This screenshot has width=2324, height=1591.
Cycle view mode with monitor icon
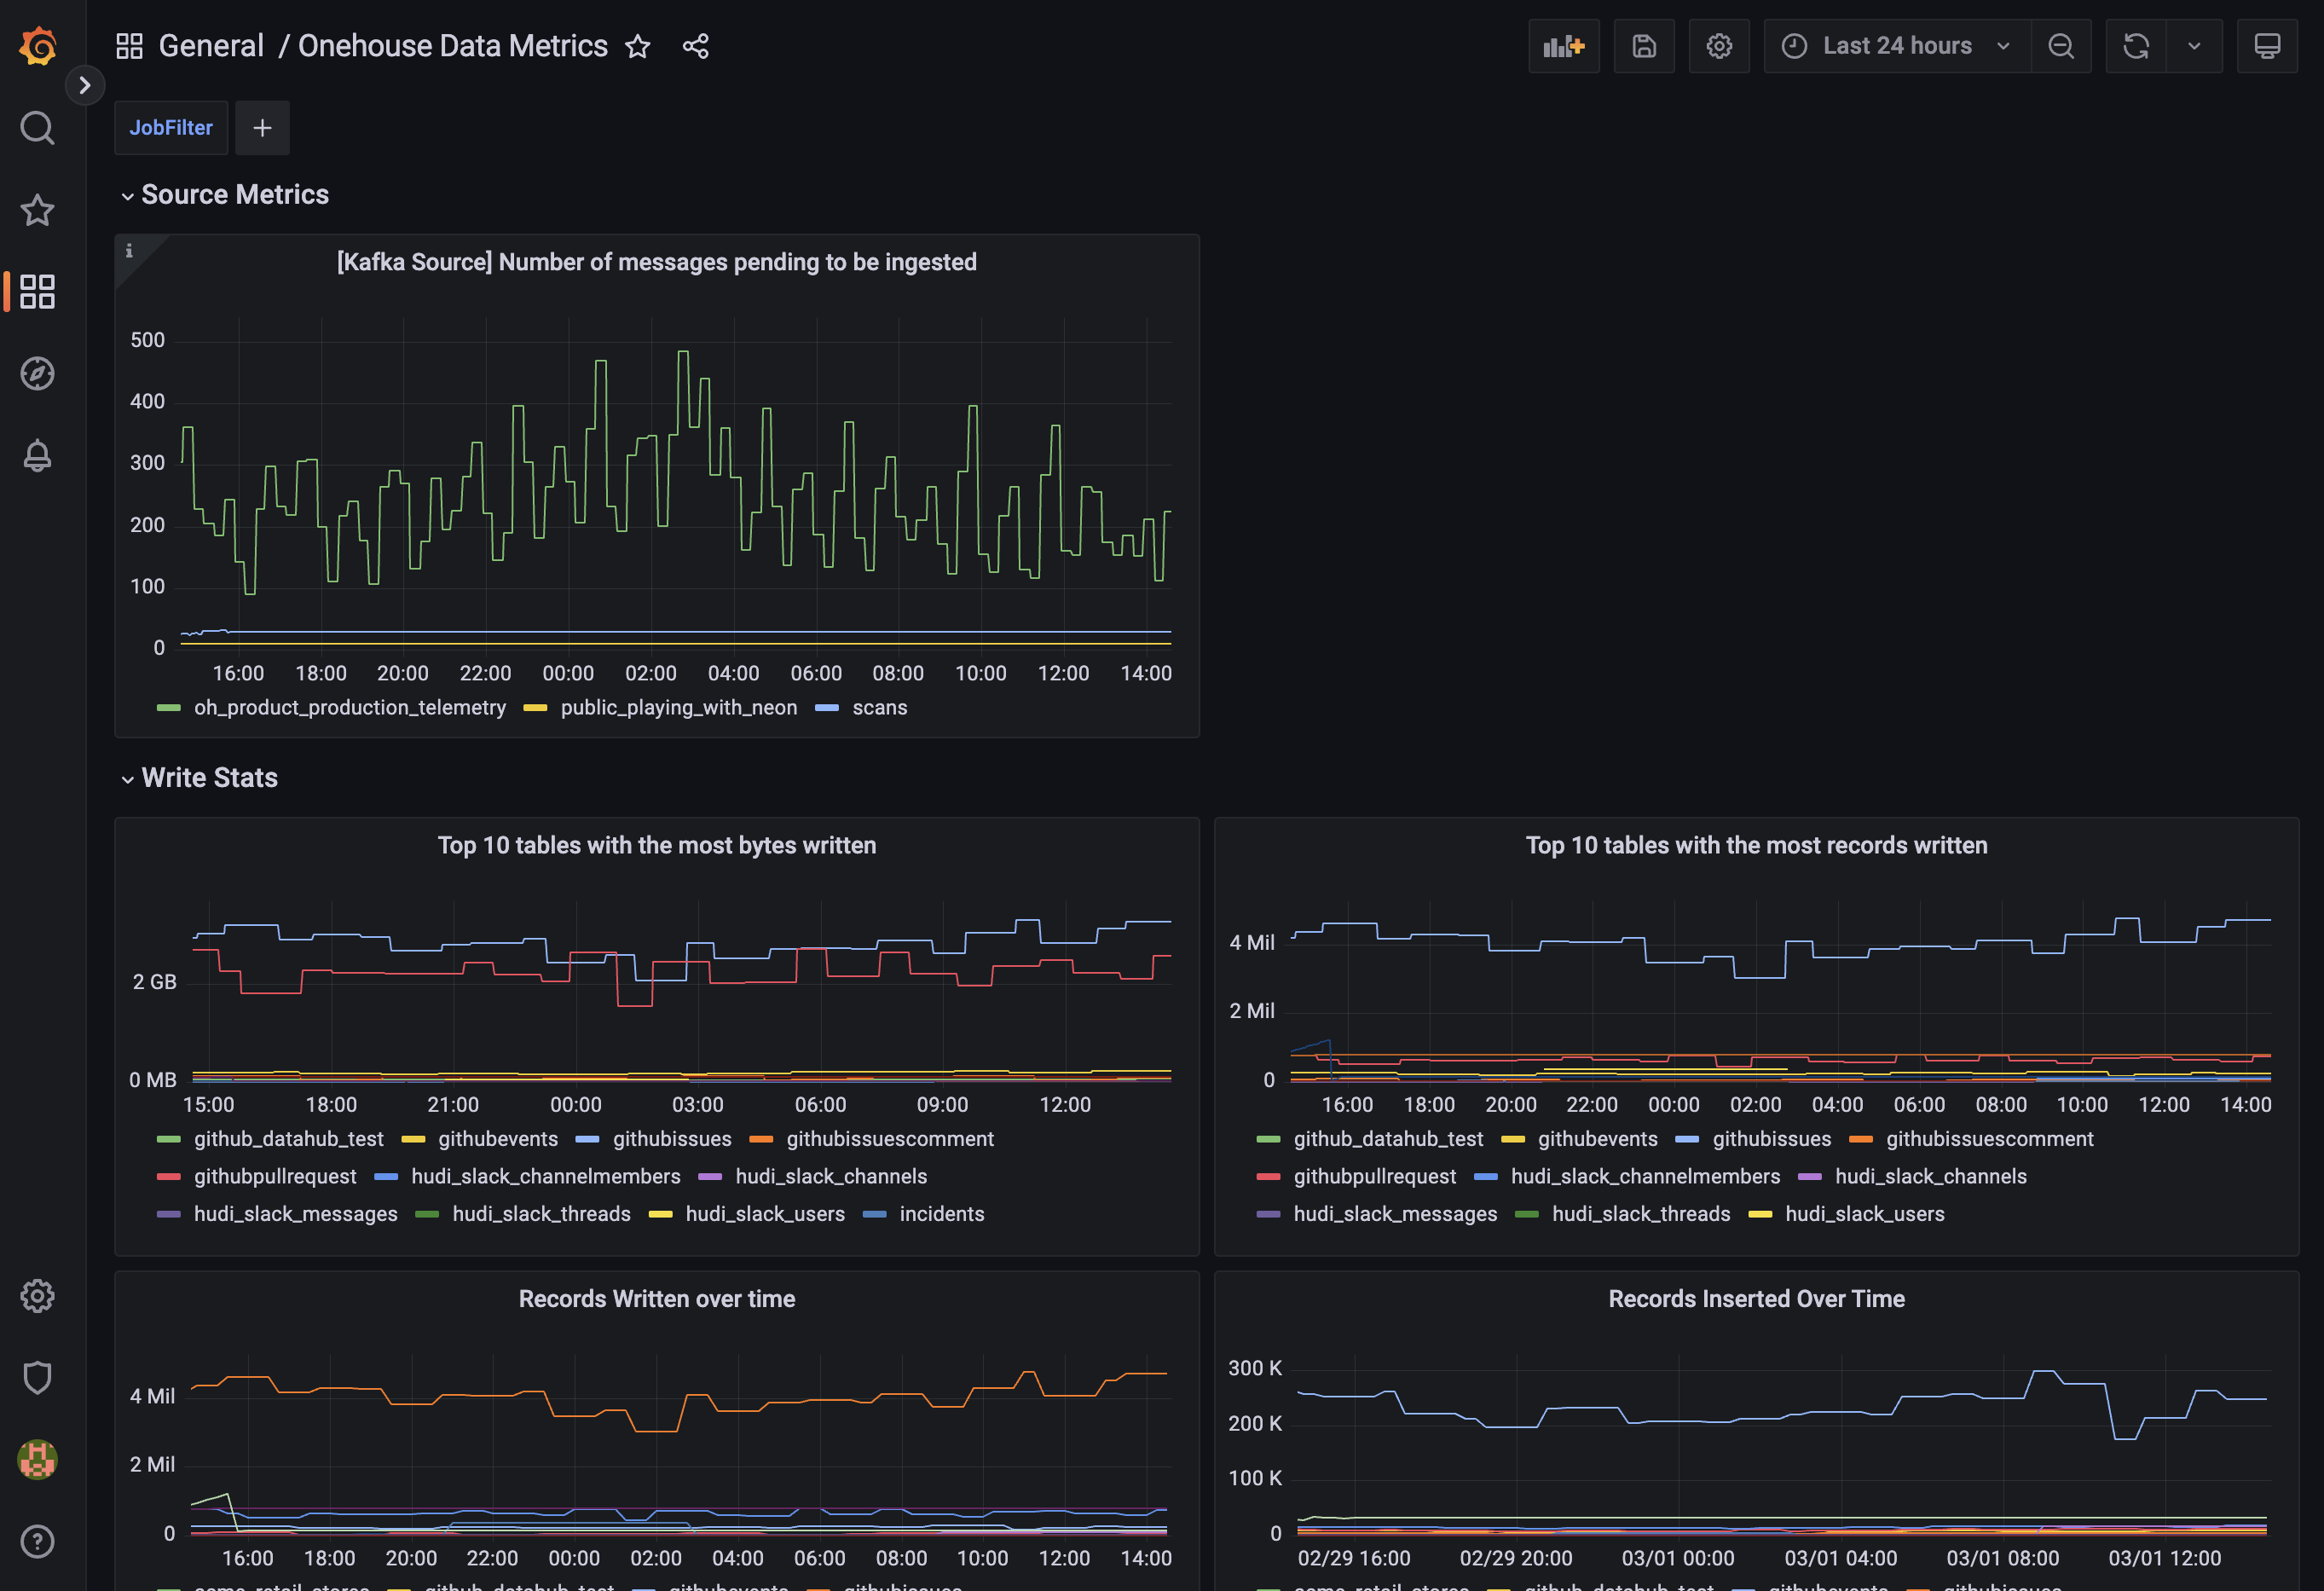click(x=2267, y=46)
